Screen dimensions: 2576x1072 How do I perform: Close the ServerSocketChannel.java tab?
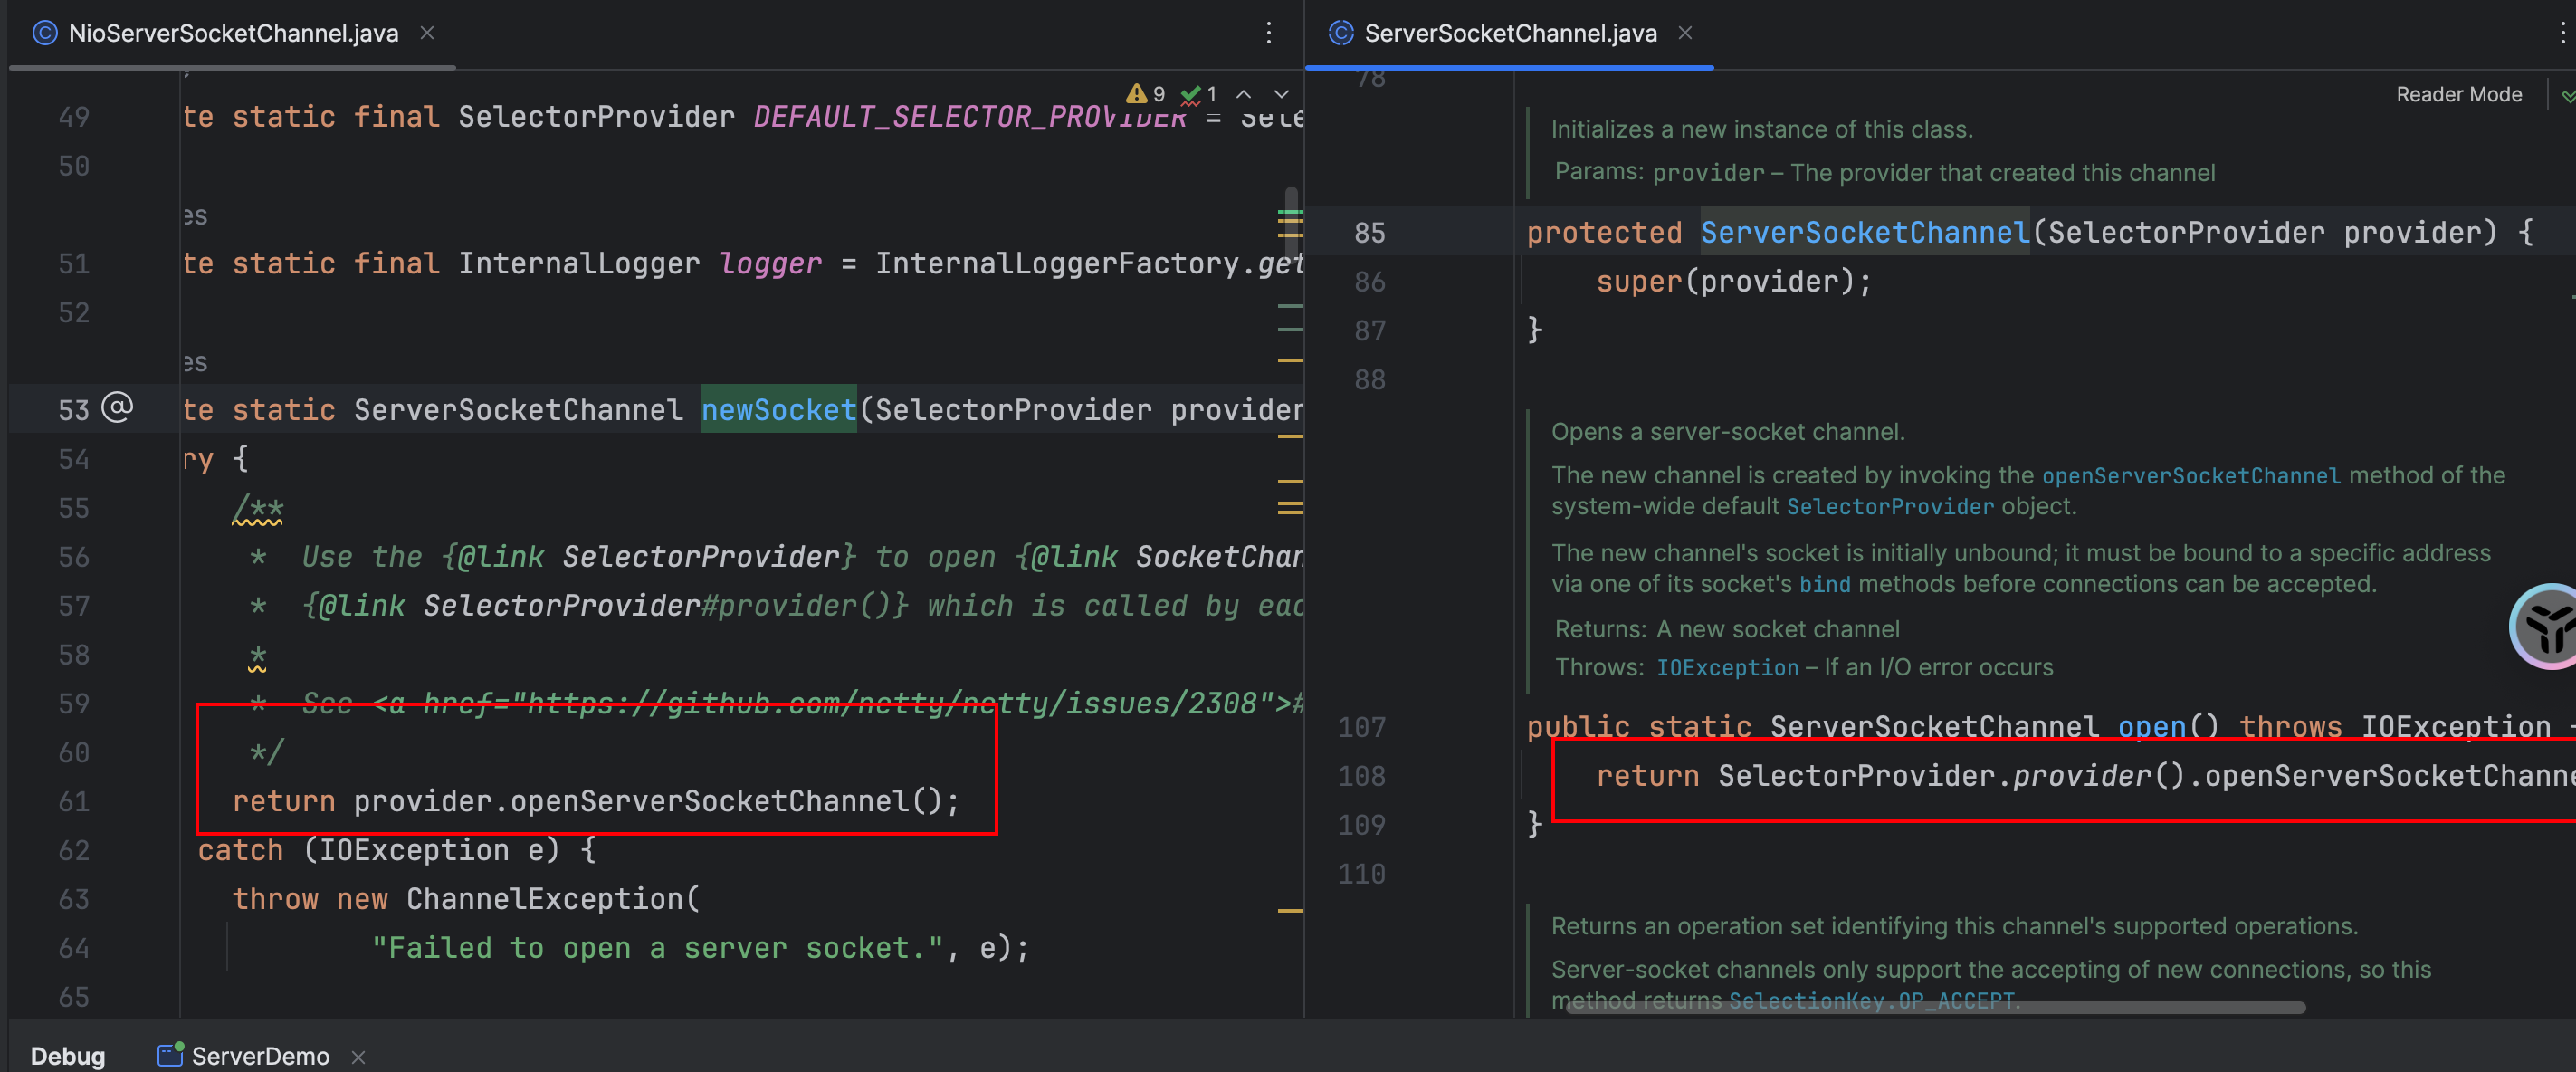coord(1685,33)
